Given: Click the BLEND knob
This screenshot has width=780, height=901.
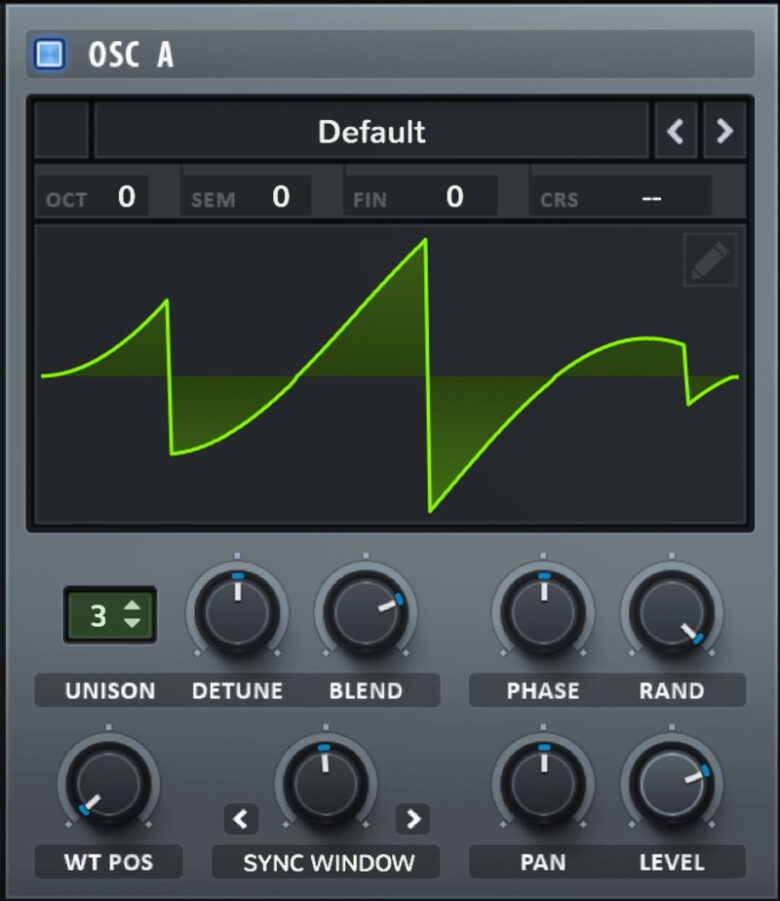Looking at the screenshot, I should click(366, 611).
